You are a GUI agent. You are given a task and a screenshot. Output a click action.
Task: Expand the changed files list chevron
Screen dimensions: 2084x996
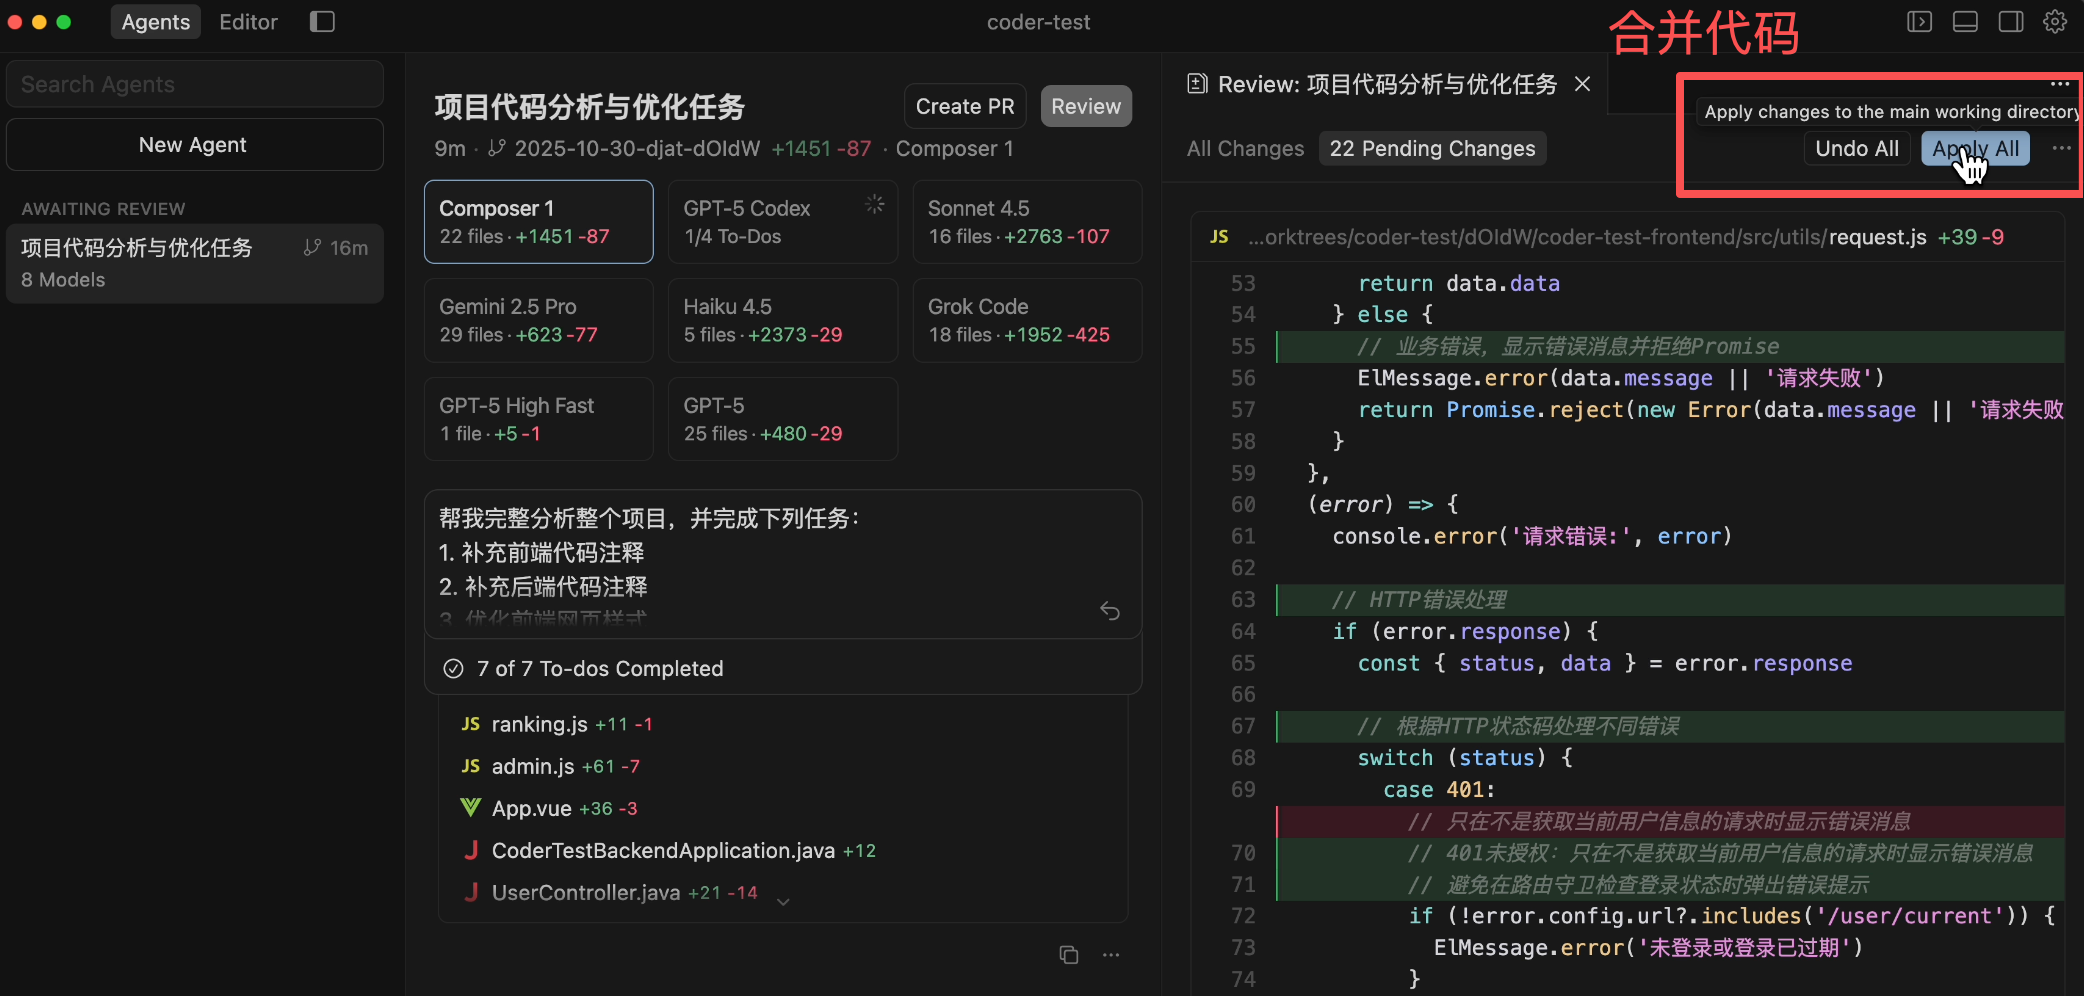click(x=784, y=902)
